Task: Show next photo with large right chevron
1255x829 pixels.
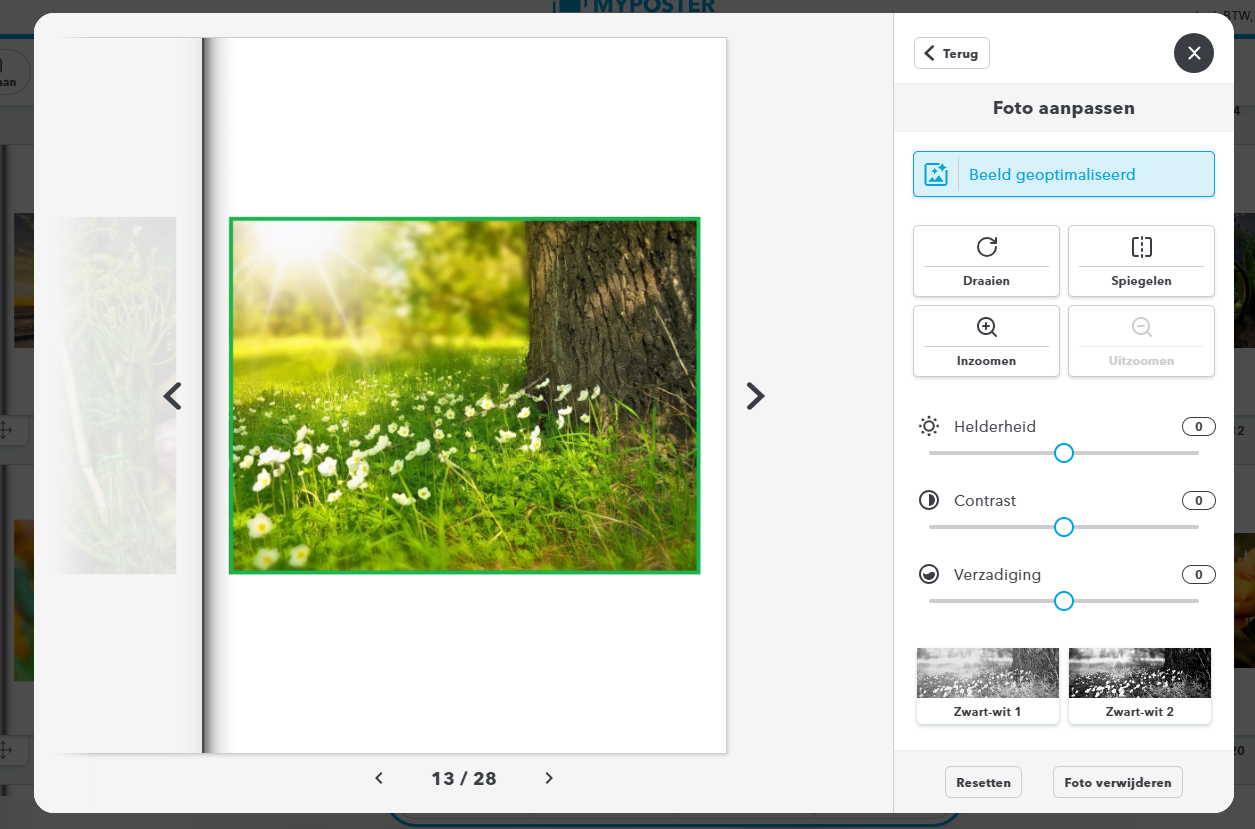Action: (x=755, y=396)
